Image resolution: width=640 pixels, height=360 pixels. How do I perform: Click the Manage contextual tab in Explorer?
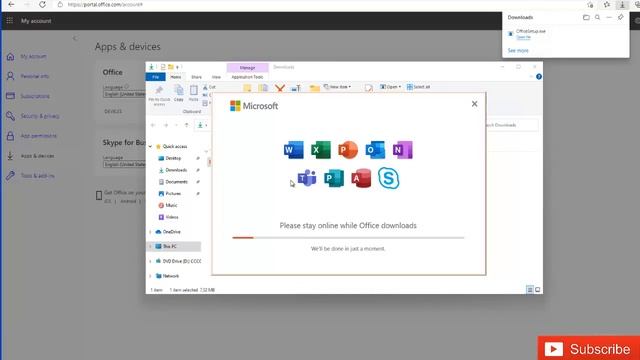coord(247,67)
